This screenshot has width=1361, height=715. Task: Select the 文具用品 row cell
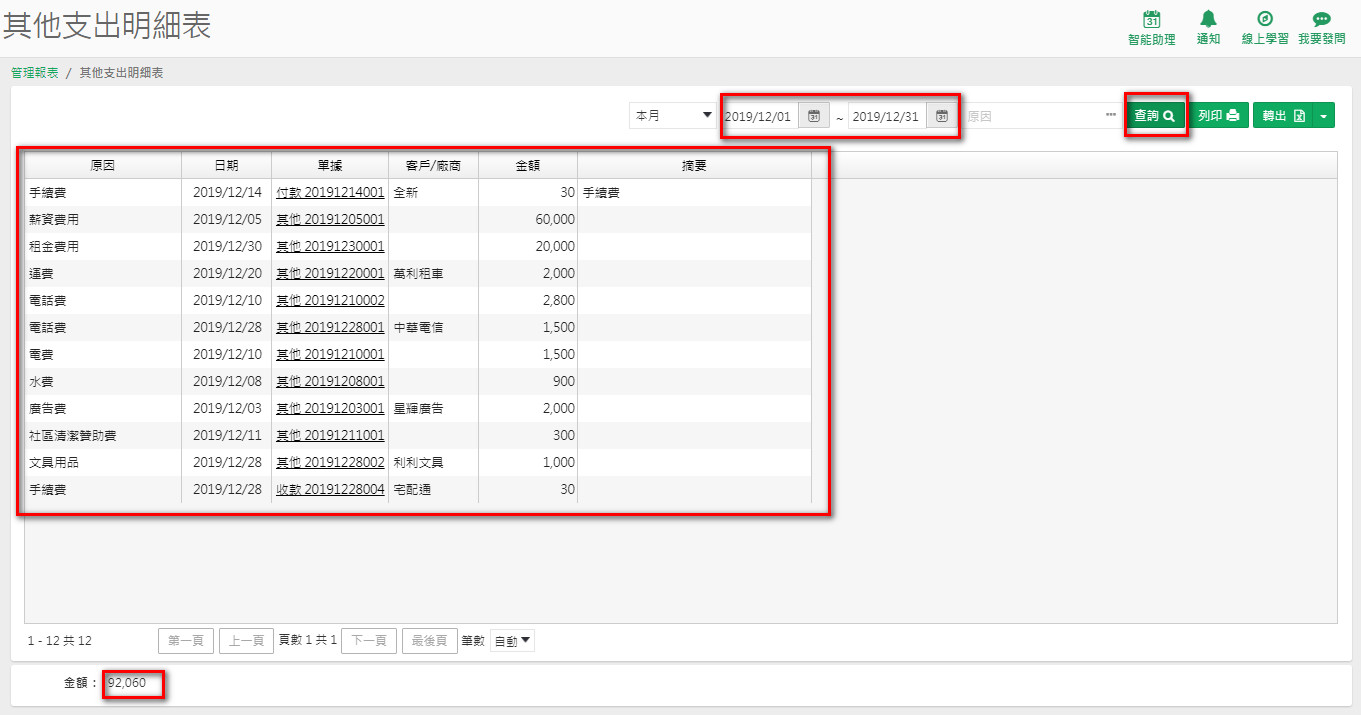(x=103, y=463)
